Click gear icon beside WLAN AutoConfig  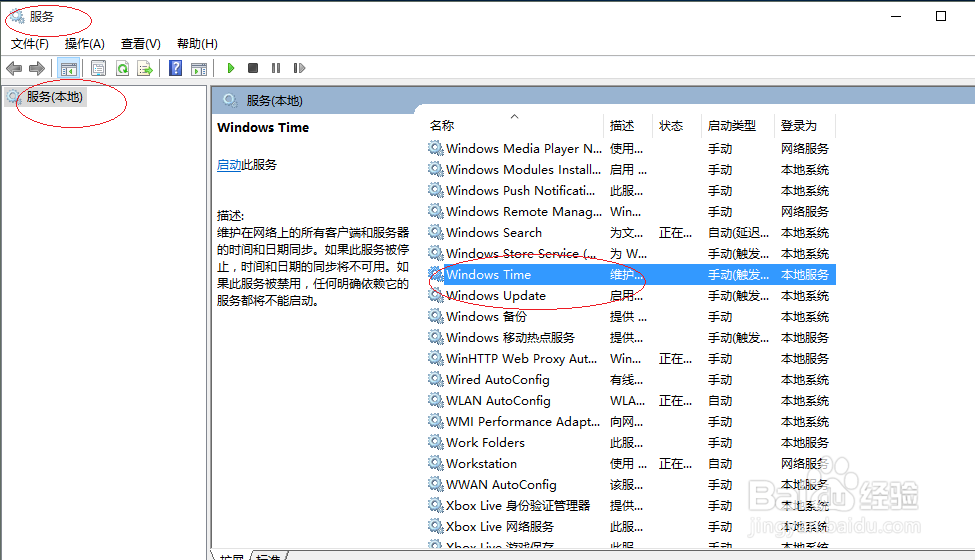(436, 400)
